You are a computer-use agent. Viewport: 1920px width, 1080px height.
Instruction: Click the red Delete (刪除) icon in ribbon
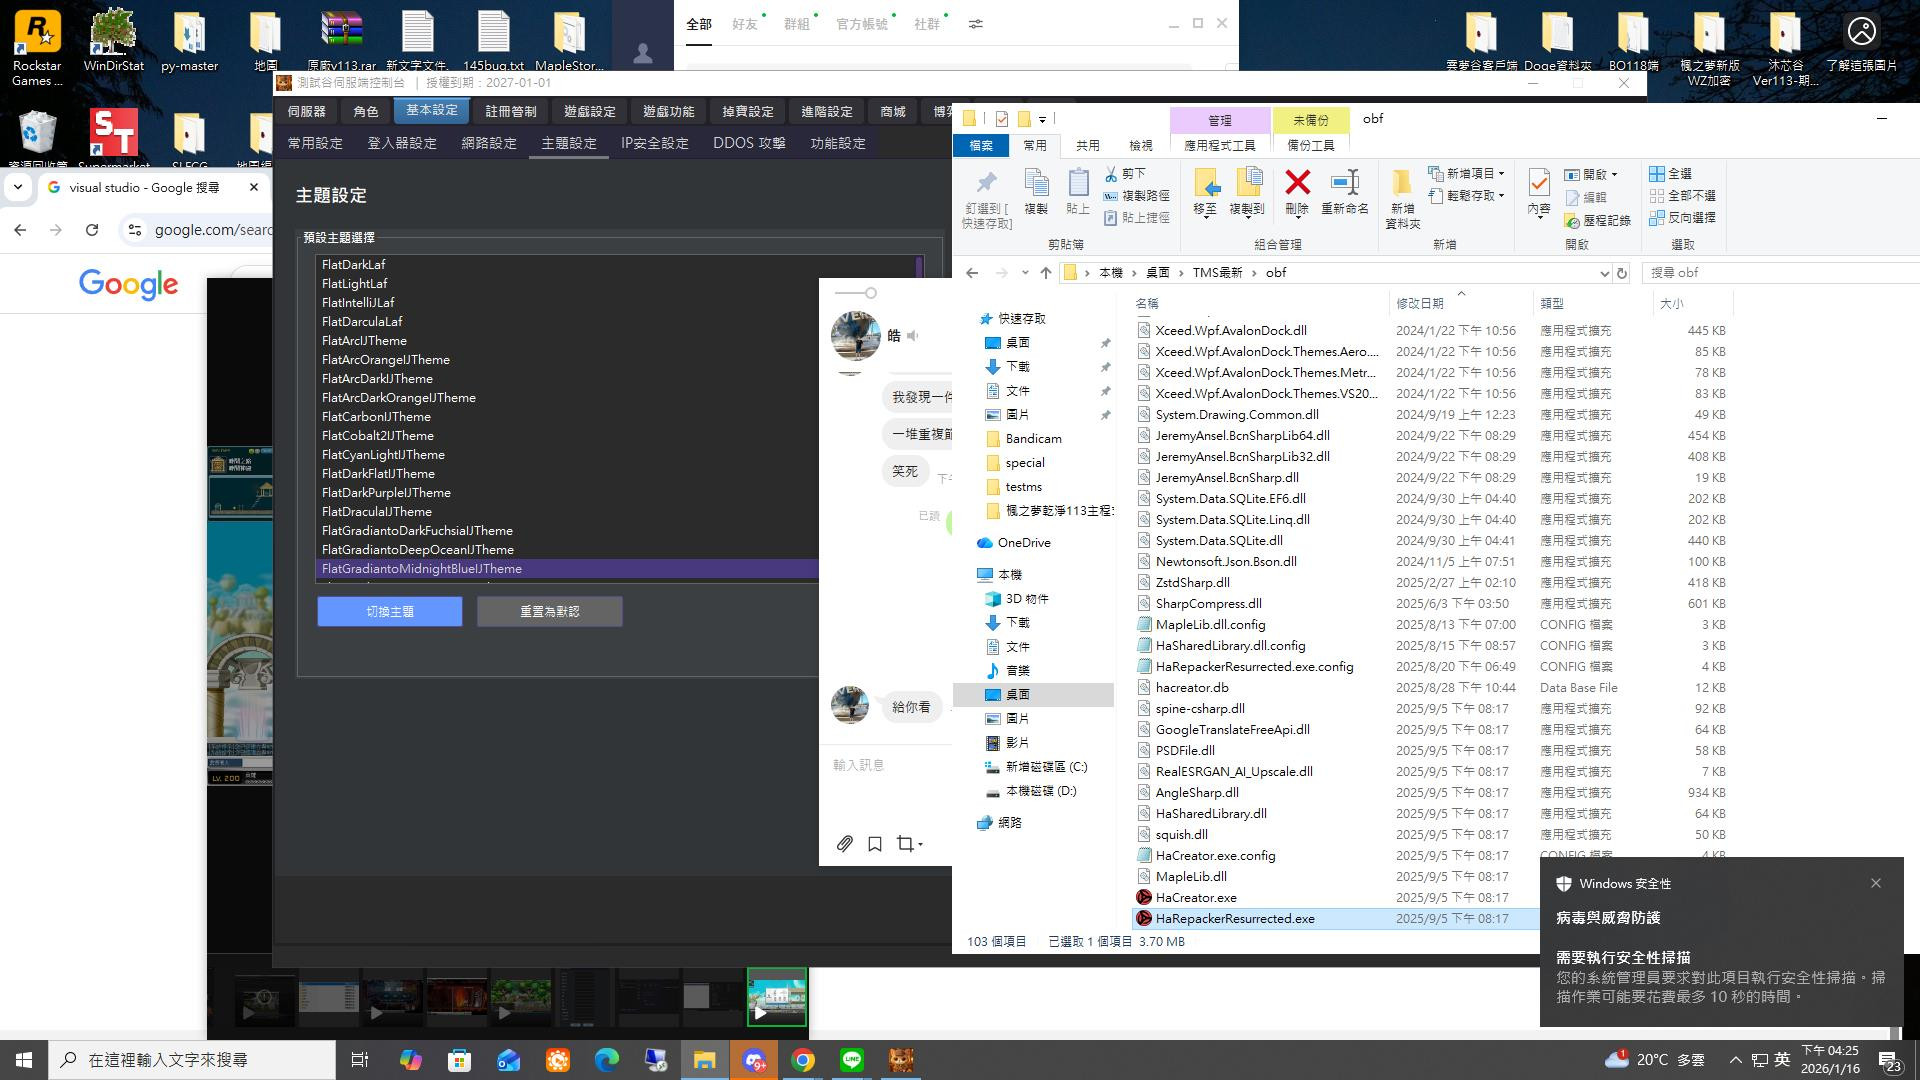click(1297, 183)
